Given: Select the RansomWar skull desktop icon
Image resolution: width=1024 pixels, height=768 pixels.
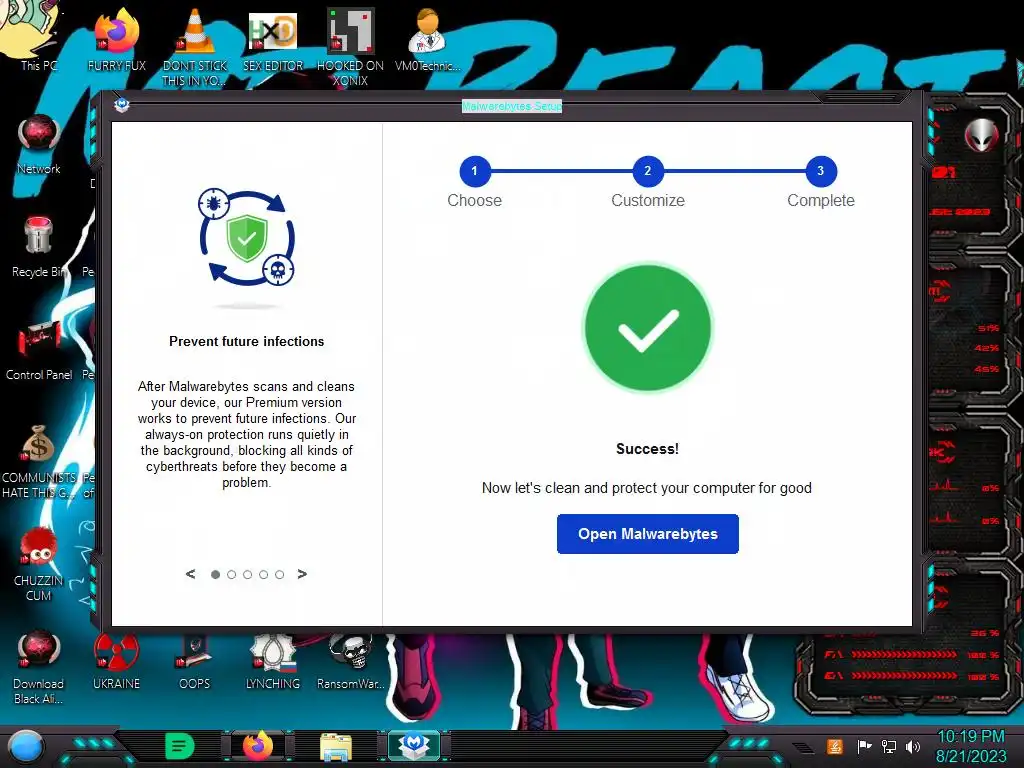Looking at the screenshot, I should point(350,661).
